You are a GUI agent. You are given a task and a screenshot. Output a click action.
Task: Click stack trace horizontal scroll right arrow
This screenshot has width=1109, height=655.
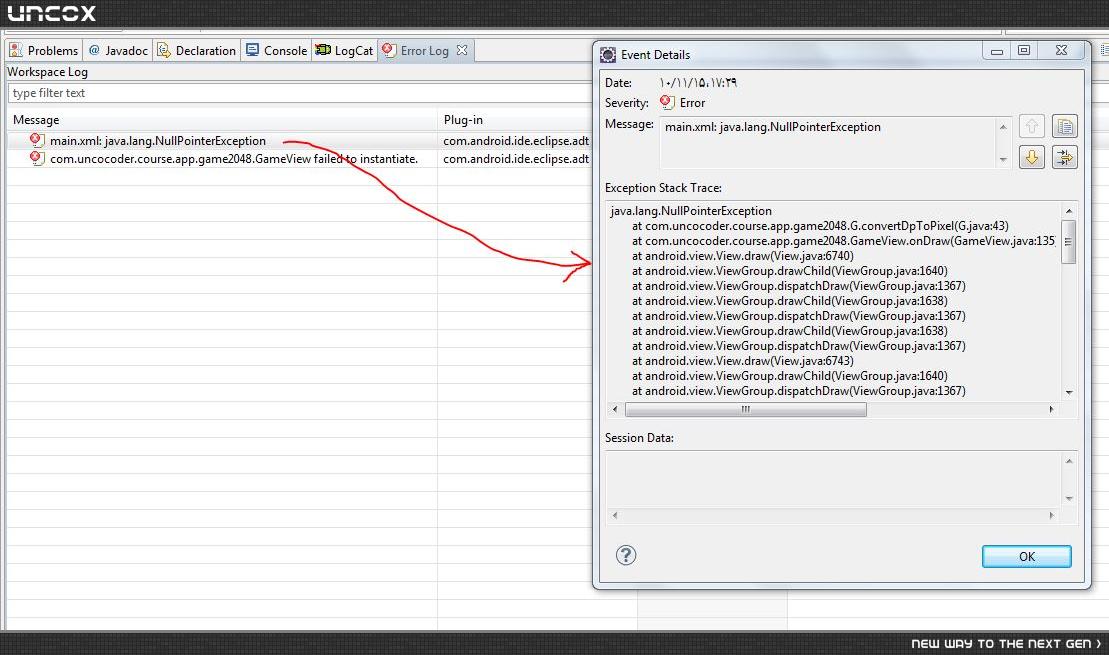pos(1051,409)
